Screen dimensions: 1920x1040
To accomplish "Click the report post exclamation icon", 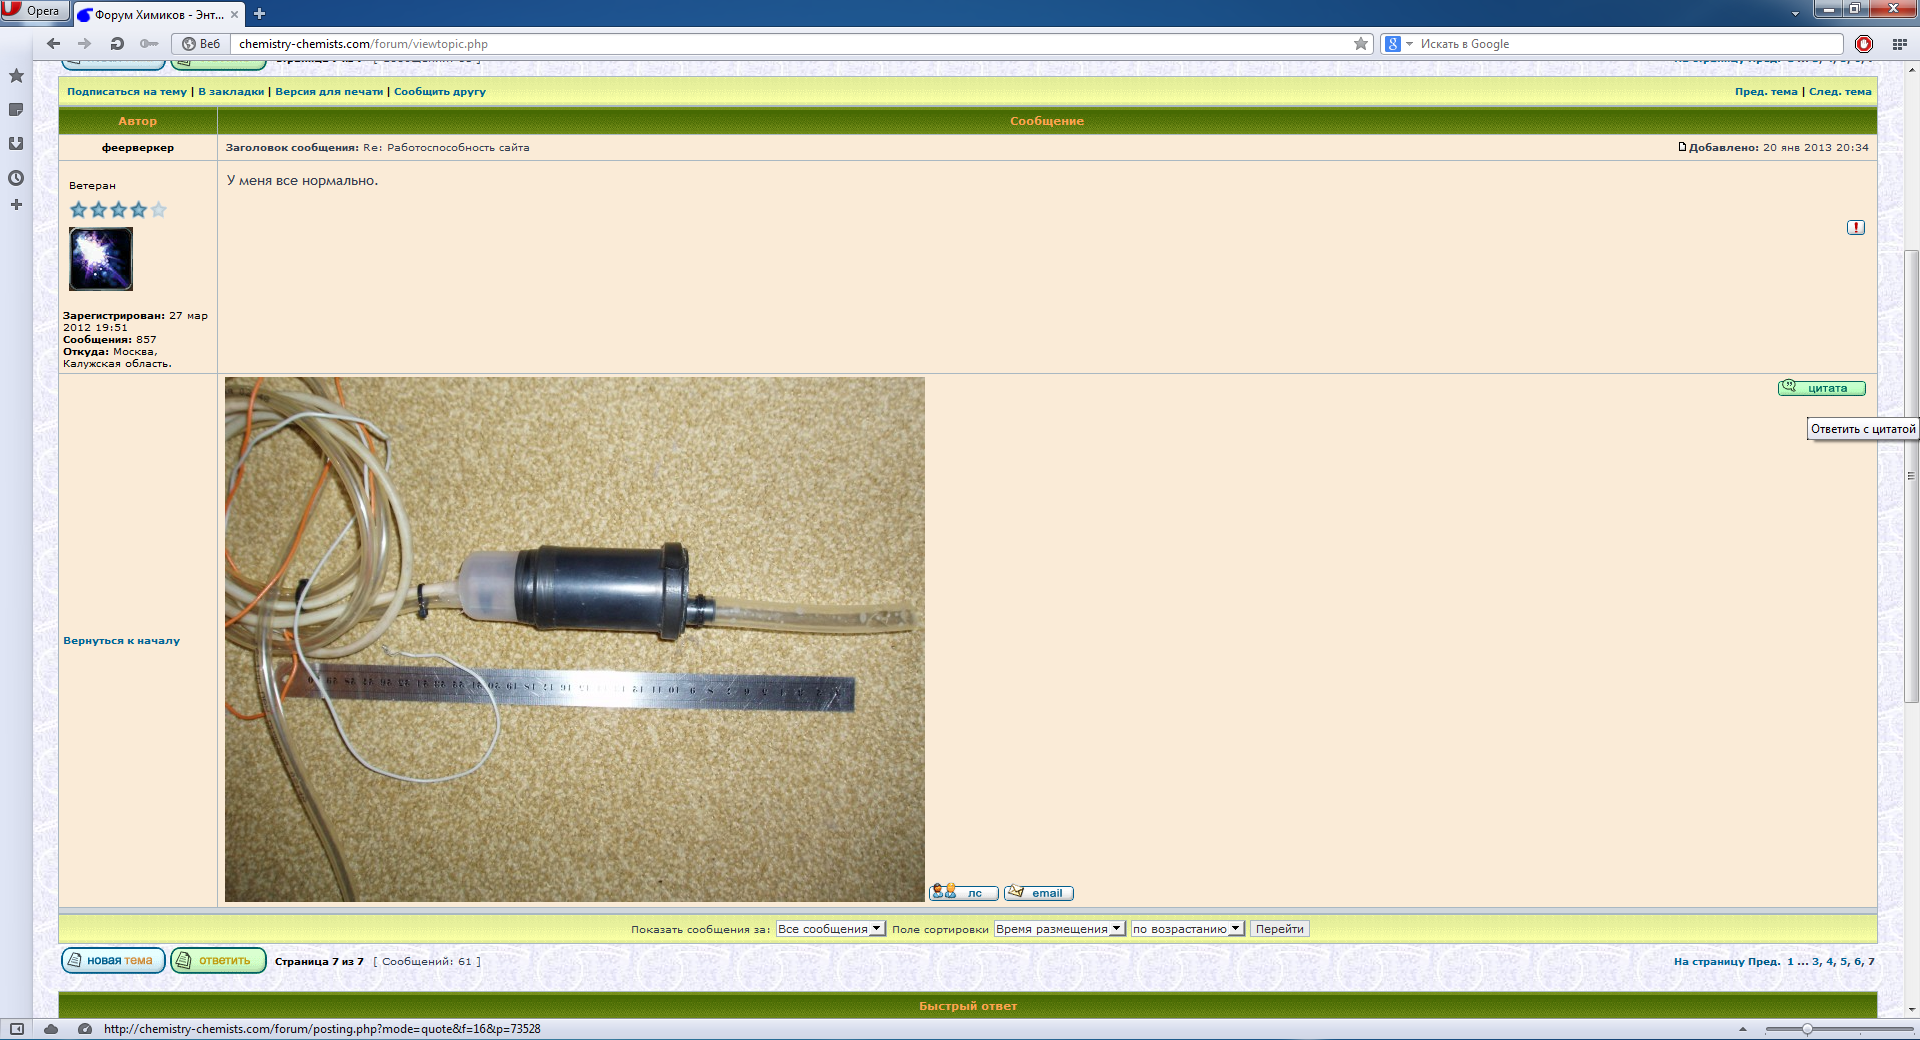I will pos(1856,228).
